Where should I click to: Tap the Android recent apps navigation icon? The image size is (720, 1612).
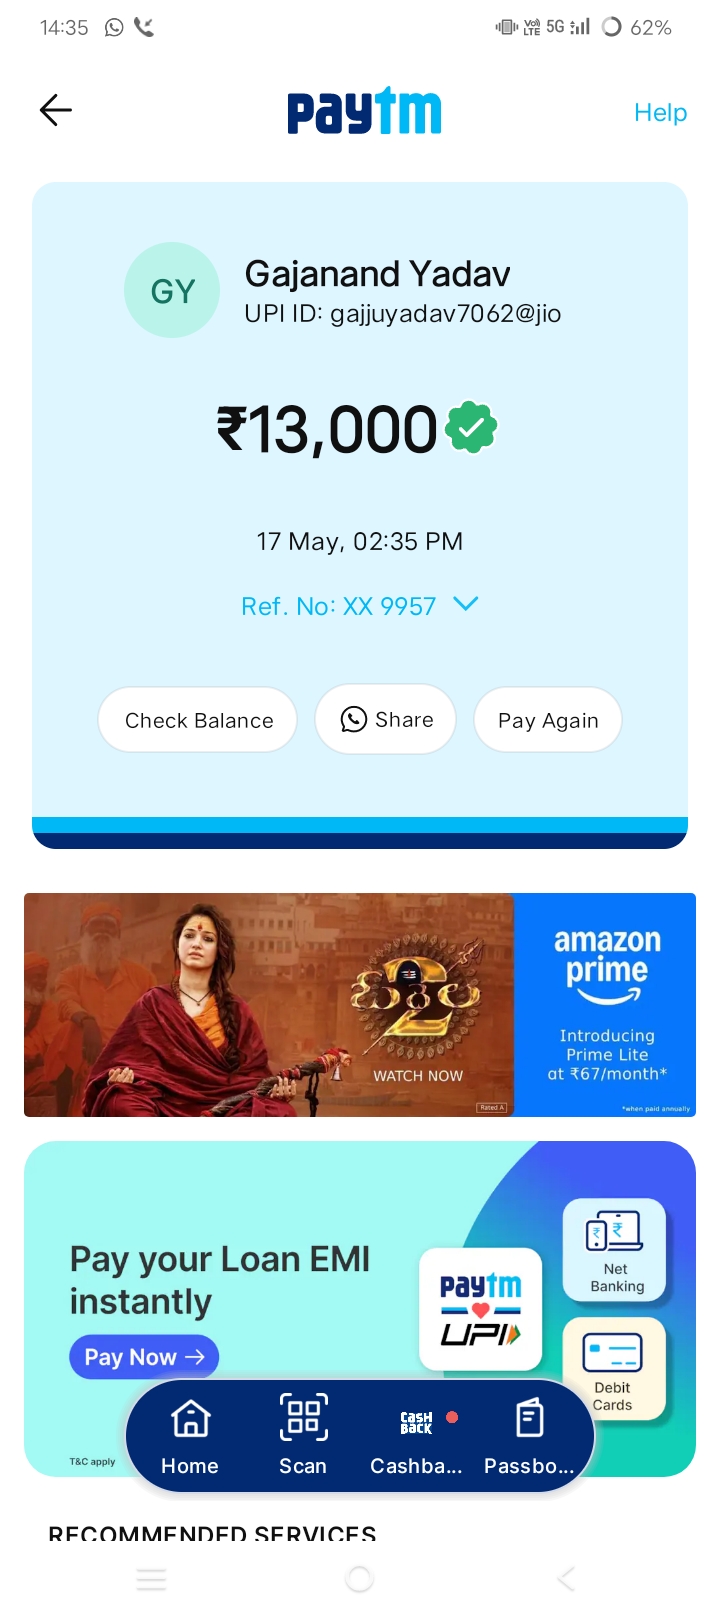coord(152,1580)
